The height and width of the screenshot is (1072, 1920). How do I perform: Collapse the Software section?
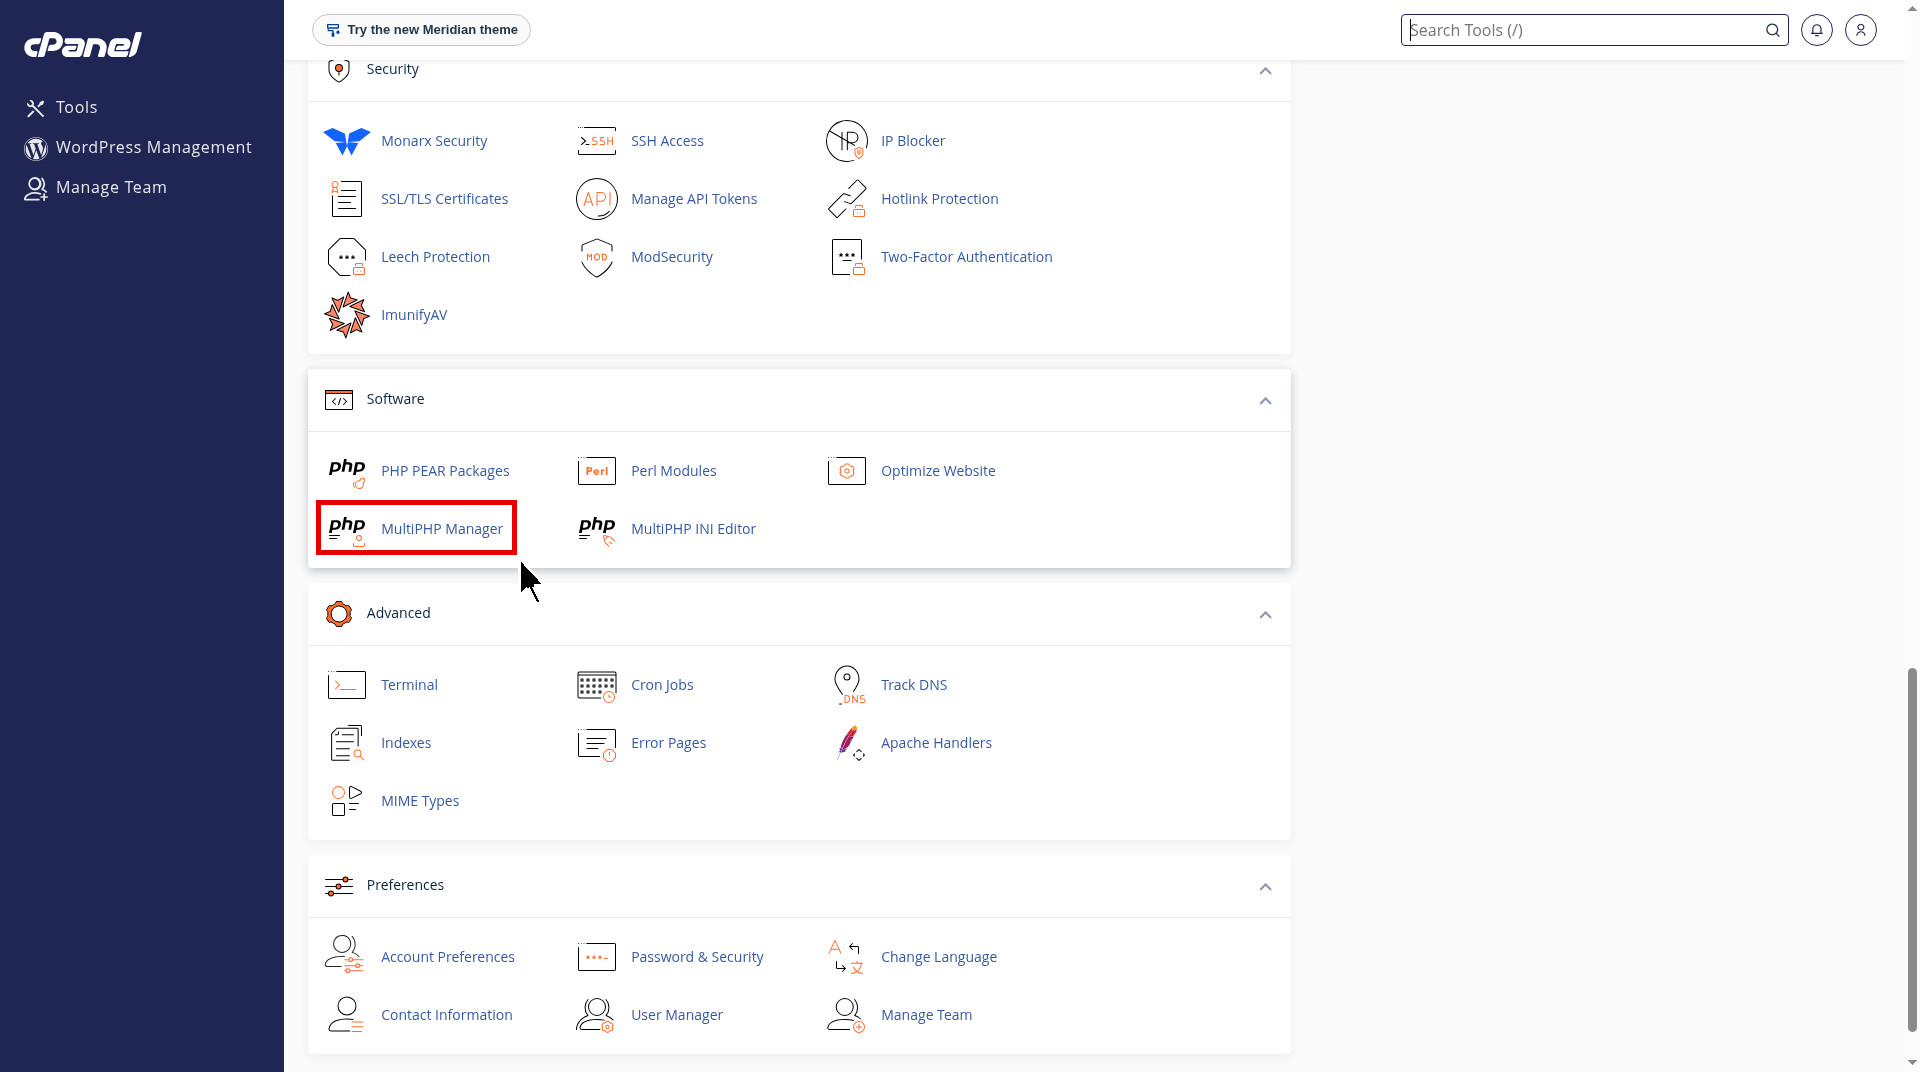[x=1265, y=401]
